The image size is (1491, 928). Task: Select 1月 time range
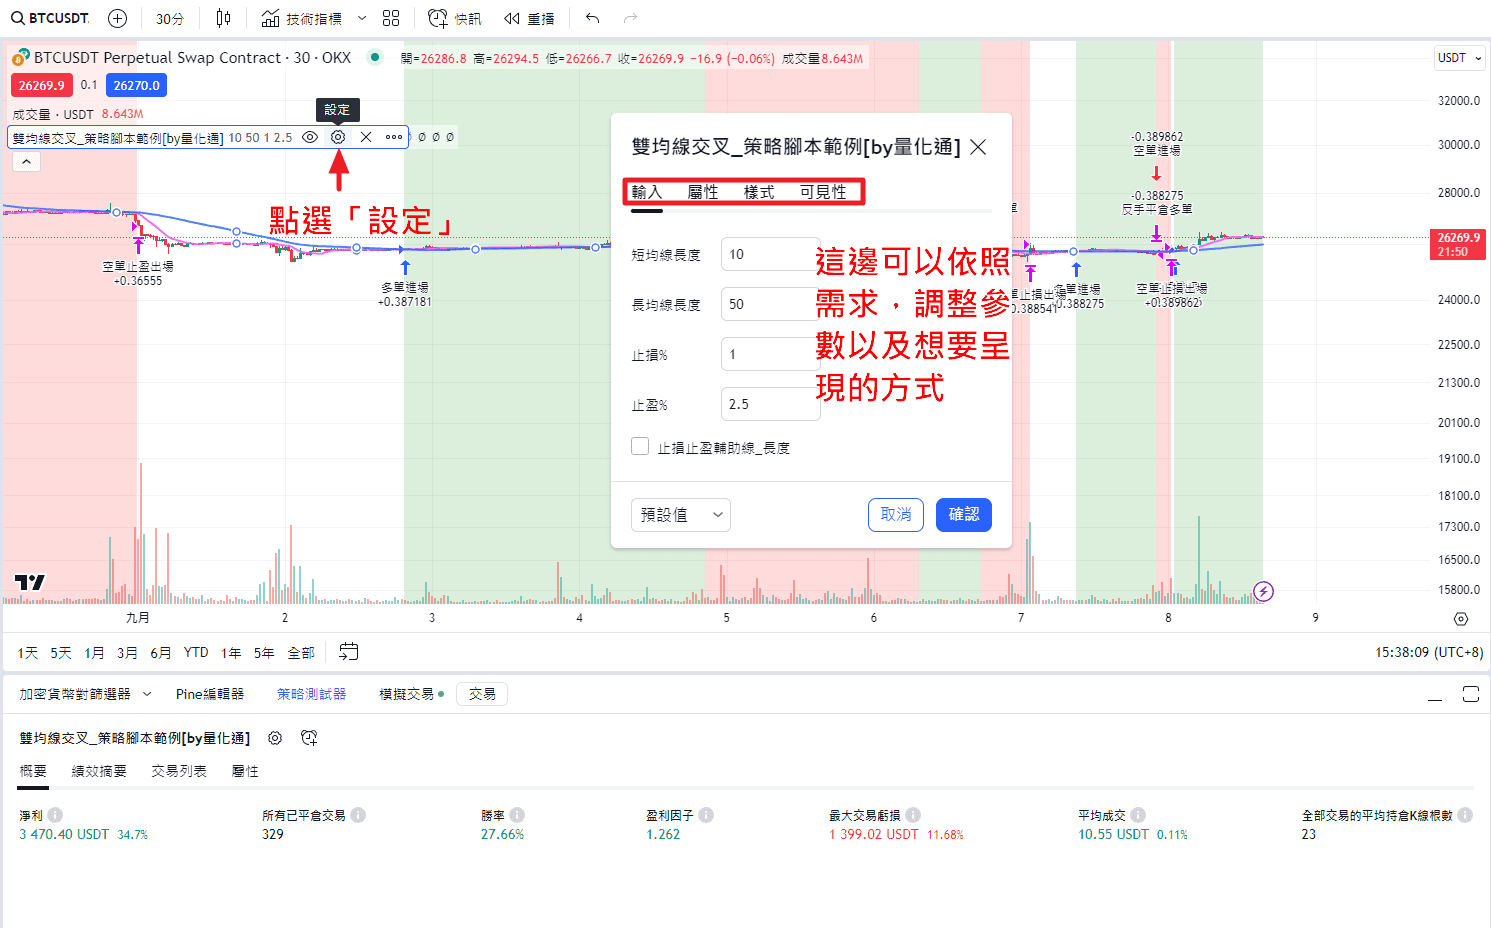coord(94,653)
